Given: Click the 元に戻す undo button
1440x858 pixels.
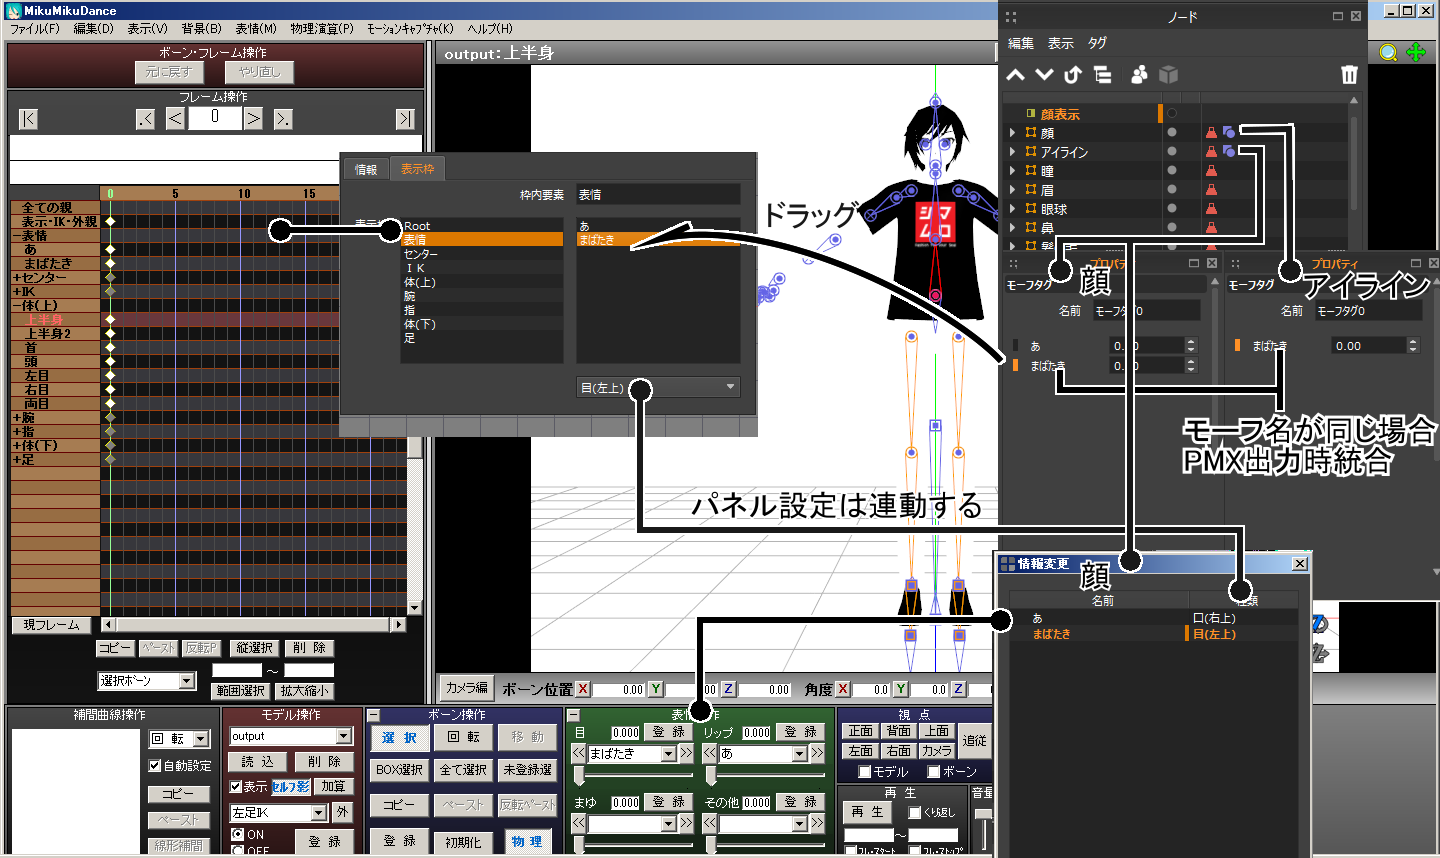Looking at the screenshot, I should click(x=169, y=72).
